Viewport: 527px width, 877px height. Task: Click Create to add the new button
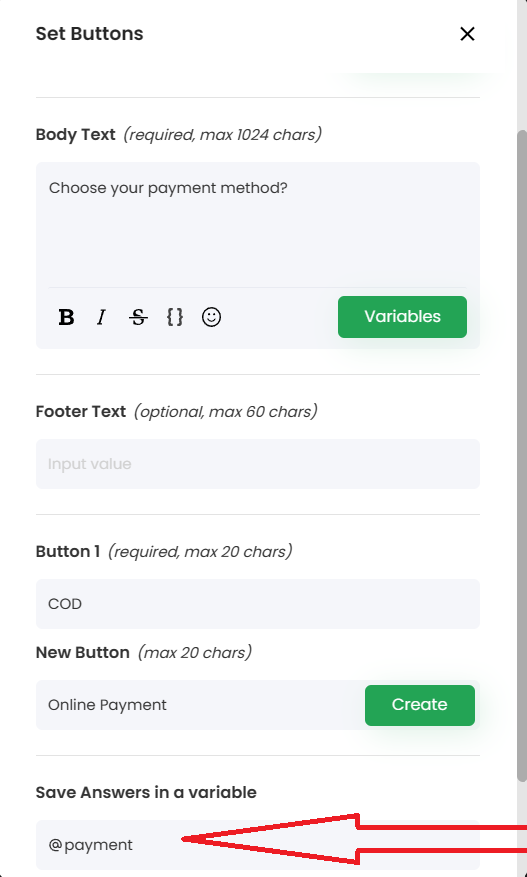420,705
